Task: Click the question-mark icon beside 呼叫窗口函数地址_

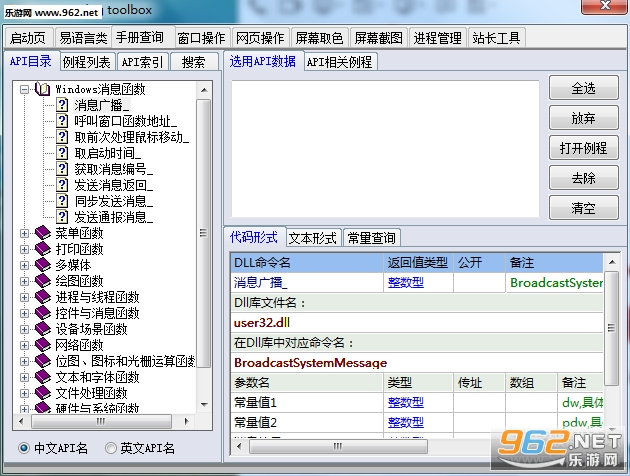Action: tap(62, 121)
